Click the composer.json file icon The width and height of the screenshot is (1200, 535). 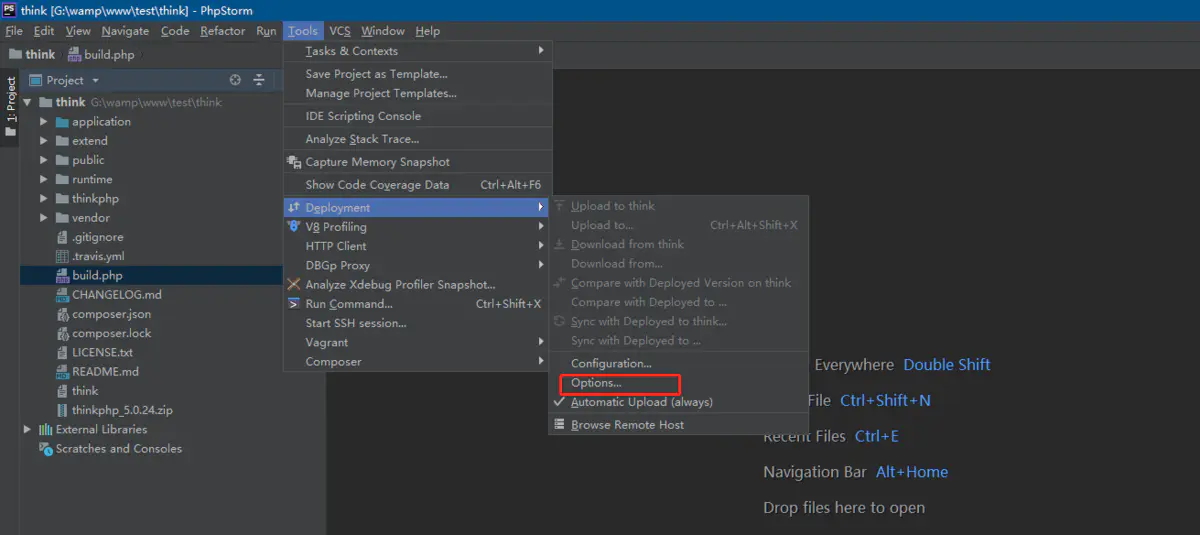62,314
